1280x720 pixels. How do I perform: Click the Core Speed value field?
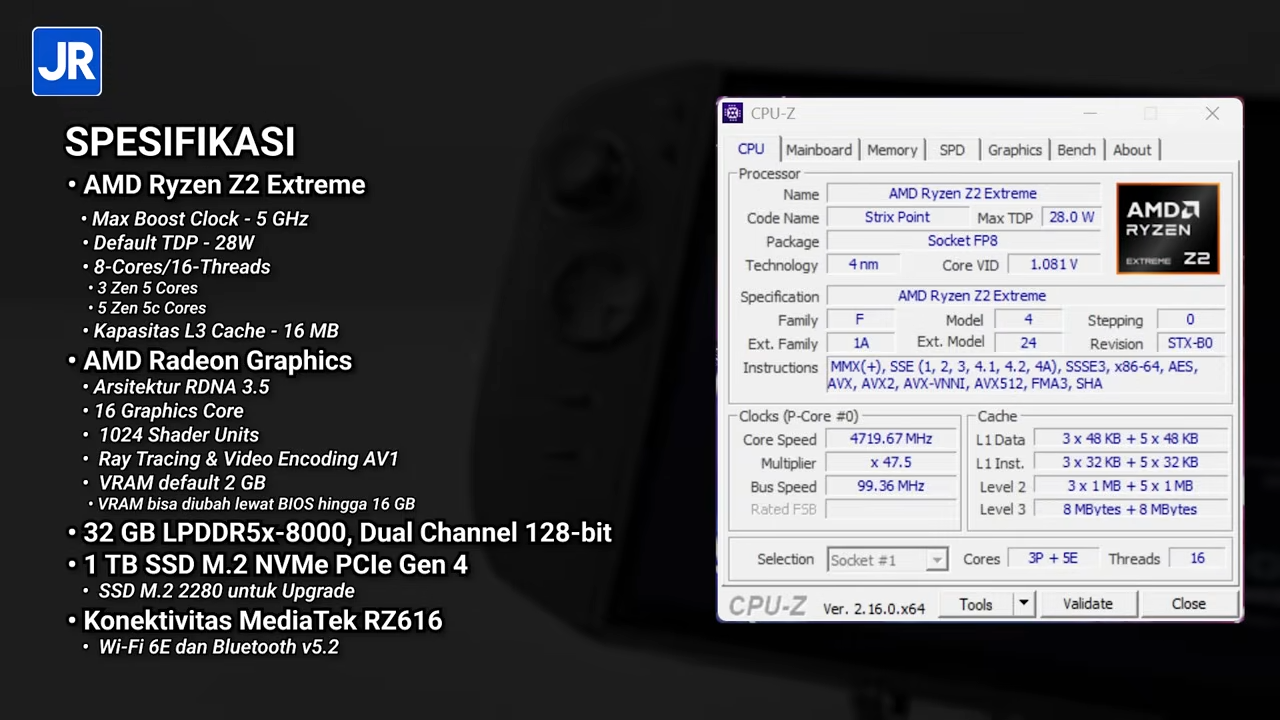890,439
